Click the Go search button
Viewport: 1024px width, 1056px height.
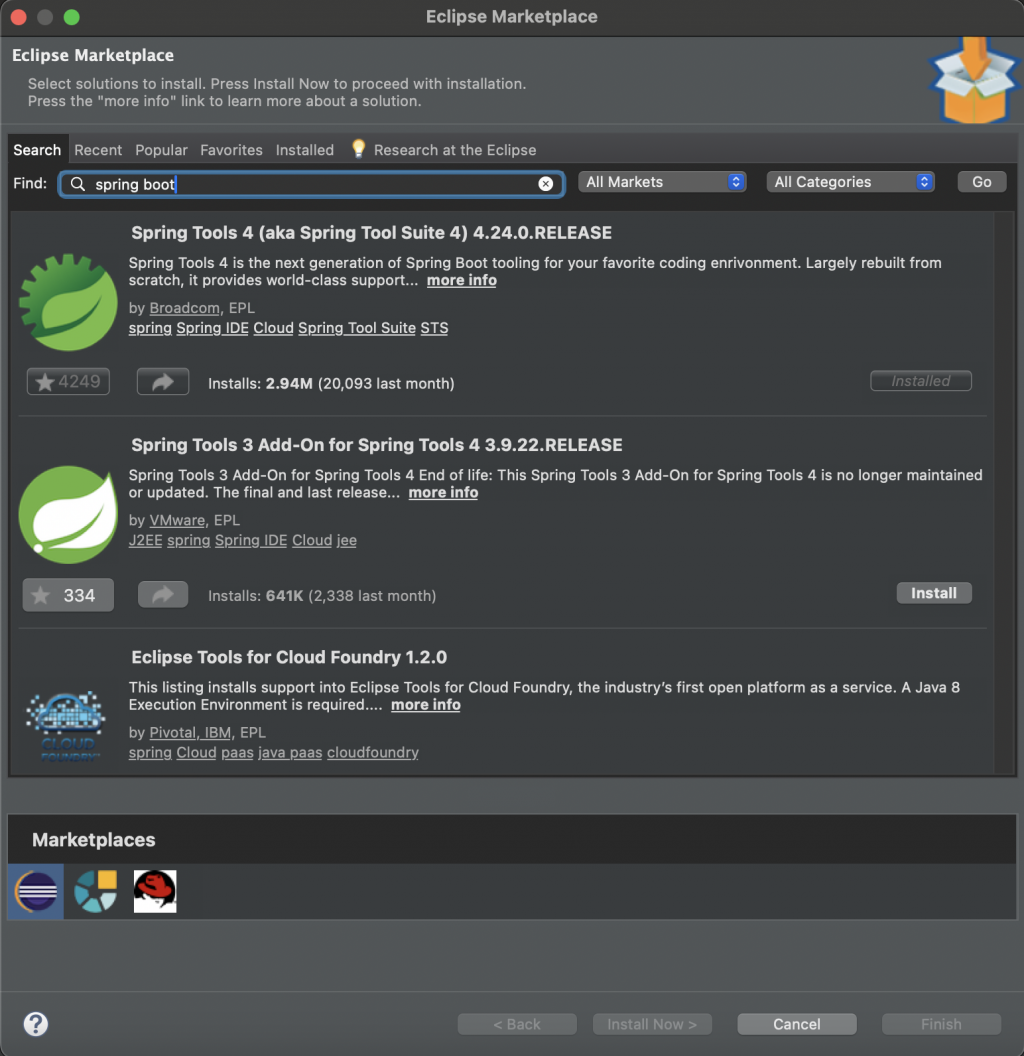click(x=982, y=182)
